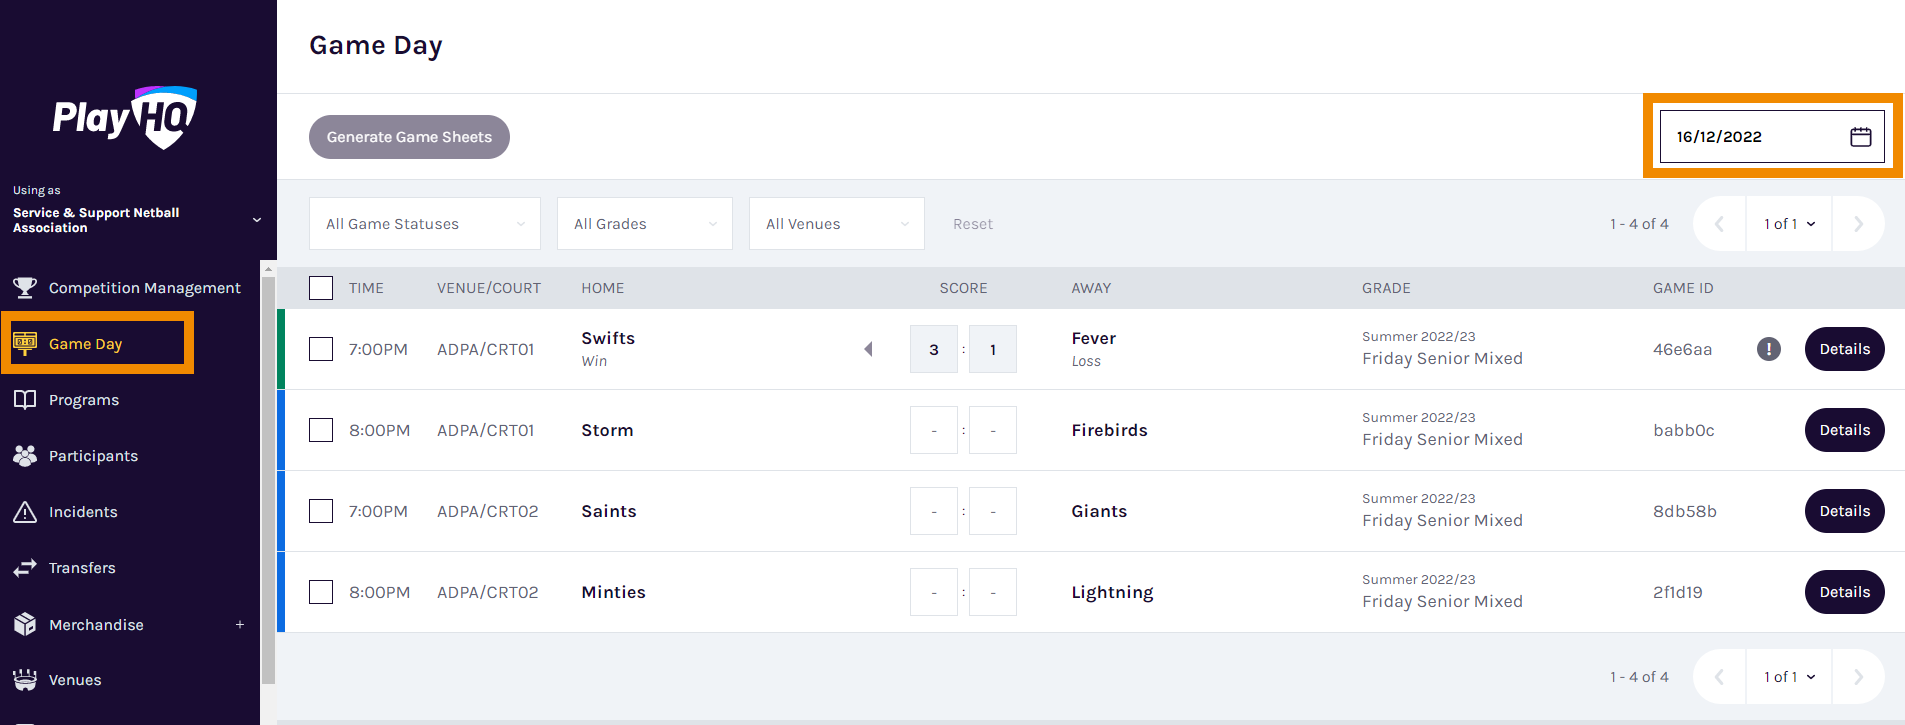Tick the select-all games checkbox
Screen dimensions: 1905x725
coord(320,287)
